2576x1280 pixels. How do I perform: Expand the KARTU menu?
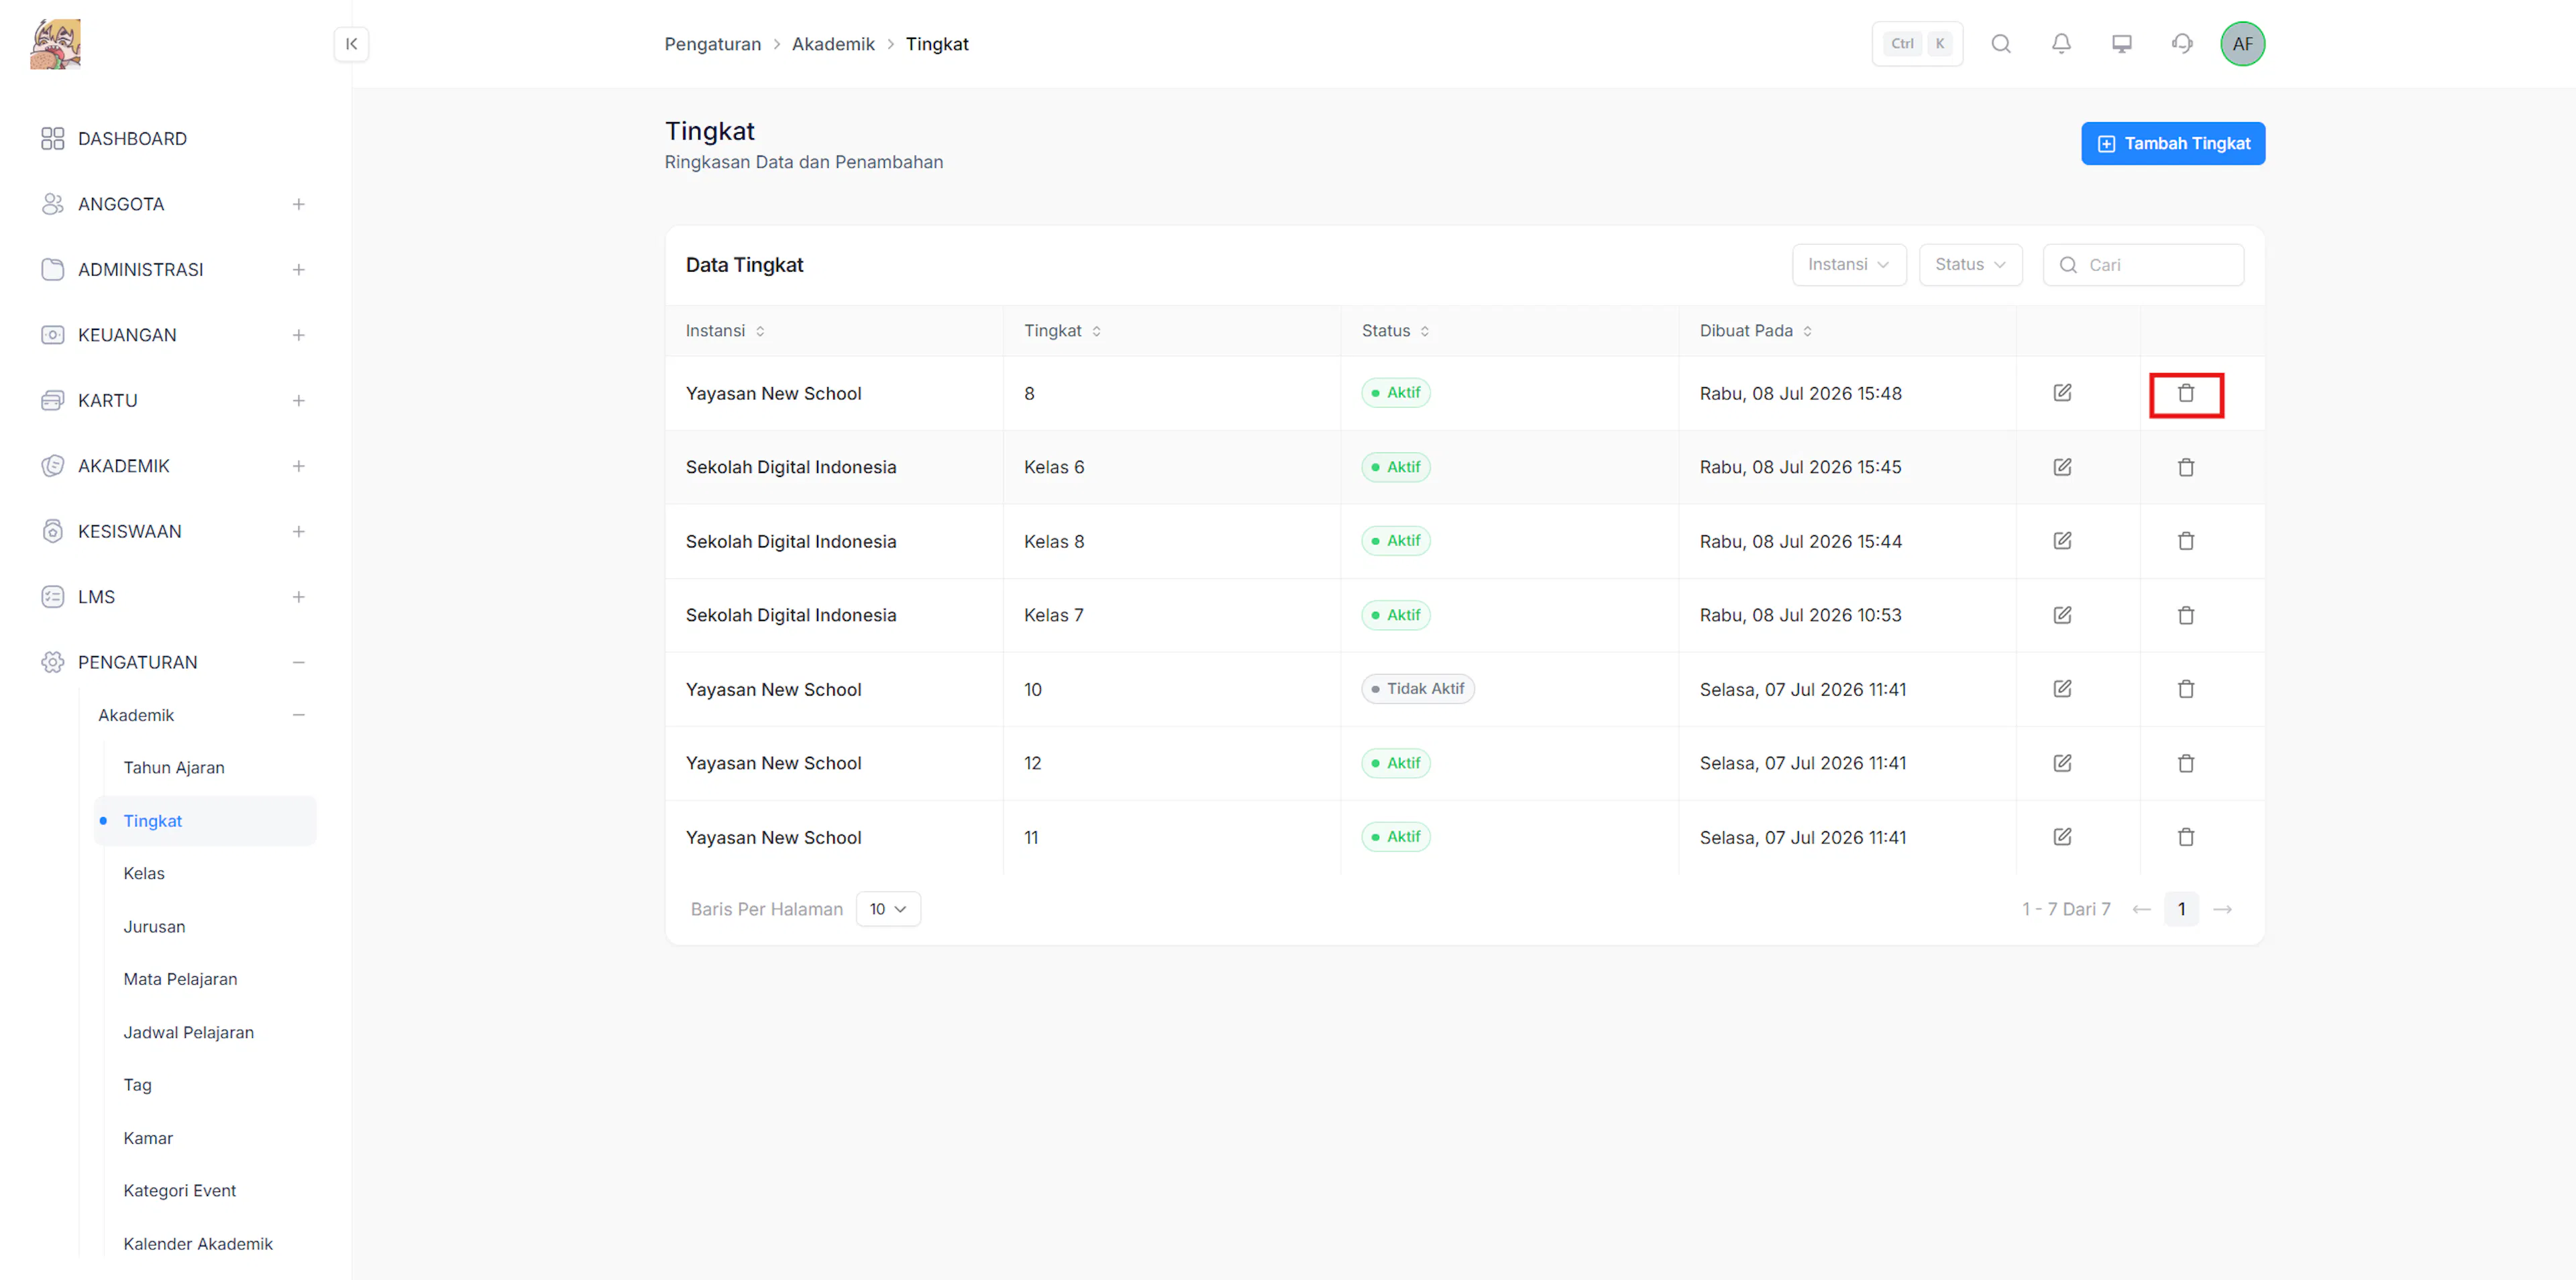click(x=298, y=401)
